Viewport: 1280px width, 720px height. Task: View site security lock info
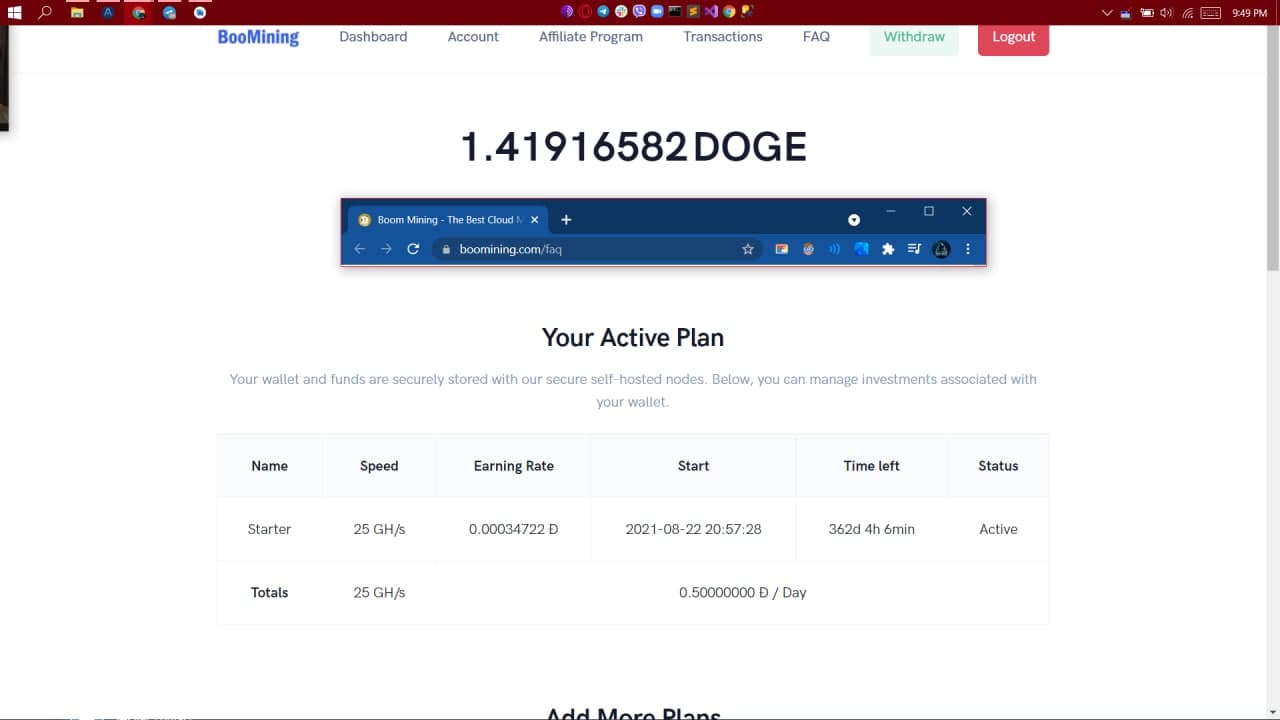[x=447, y=249]
